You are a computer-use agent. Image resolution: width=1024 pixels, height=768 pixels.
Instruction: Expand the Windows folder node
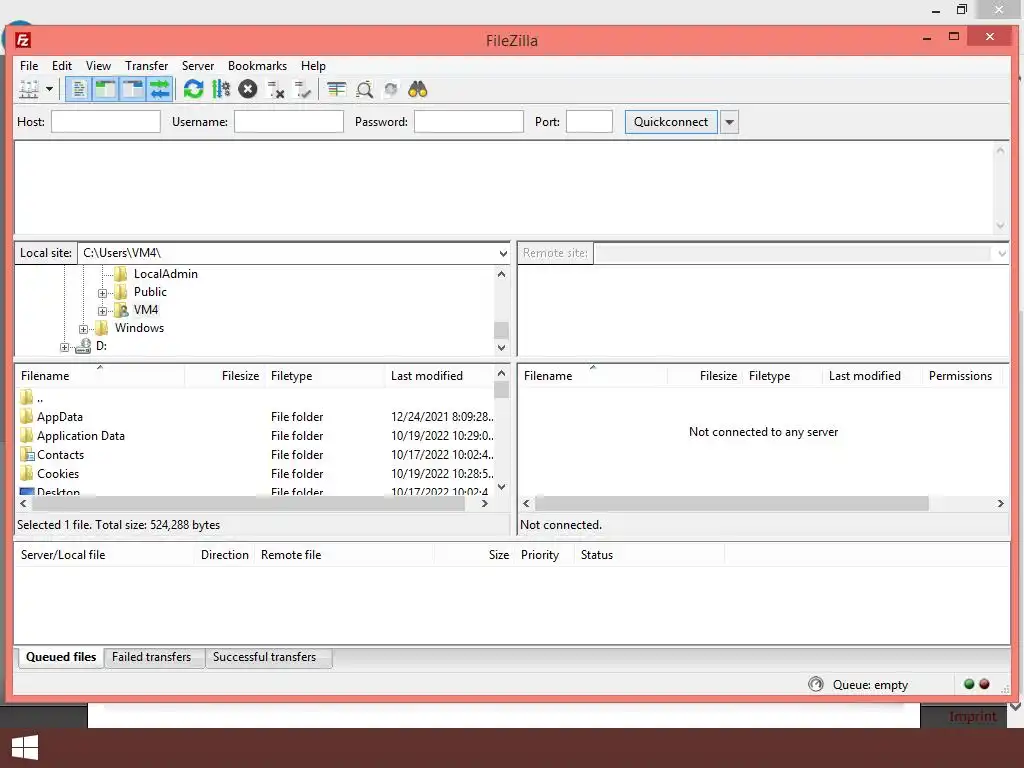point(83,328)
